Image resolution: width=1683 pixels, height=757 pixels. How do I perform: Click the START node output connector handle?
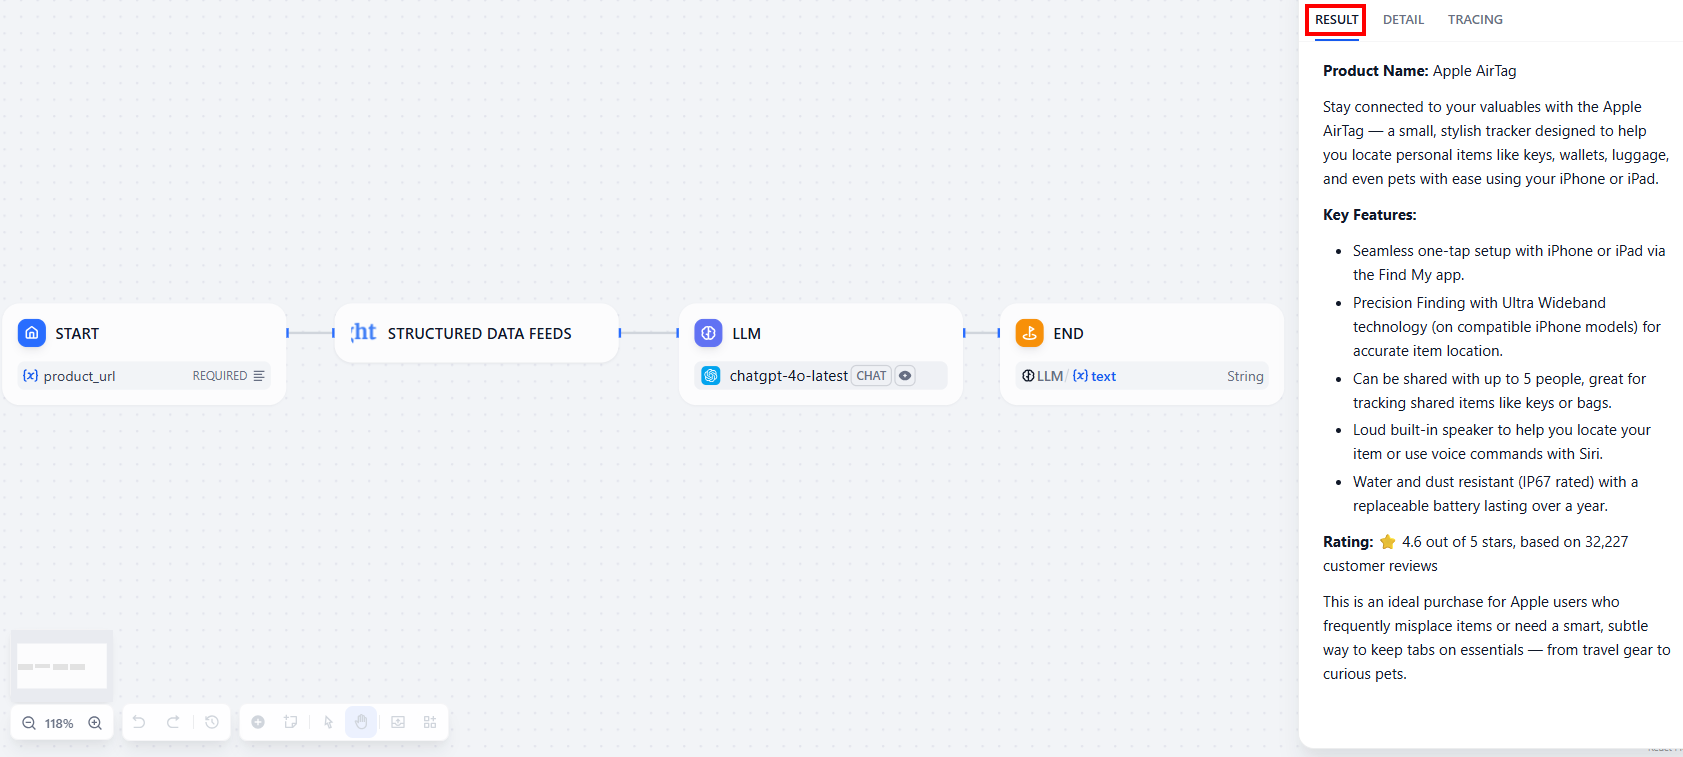pyautogui.click(x=288, y=333)
